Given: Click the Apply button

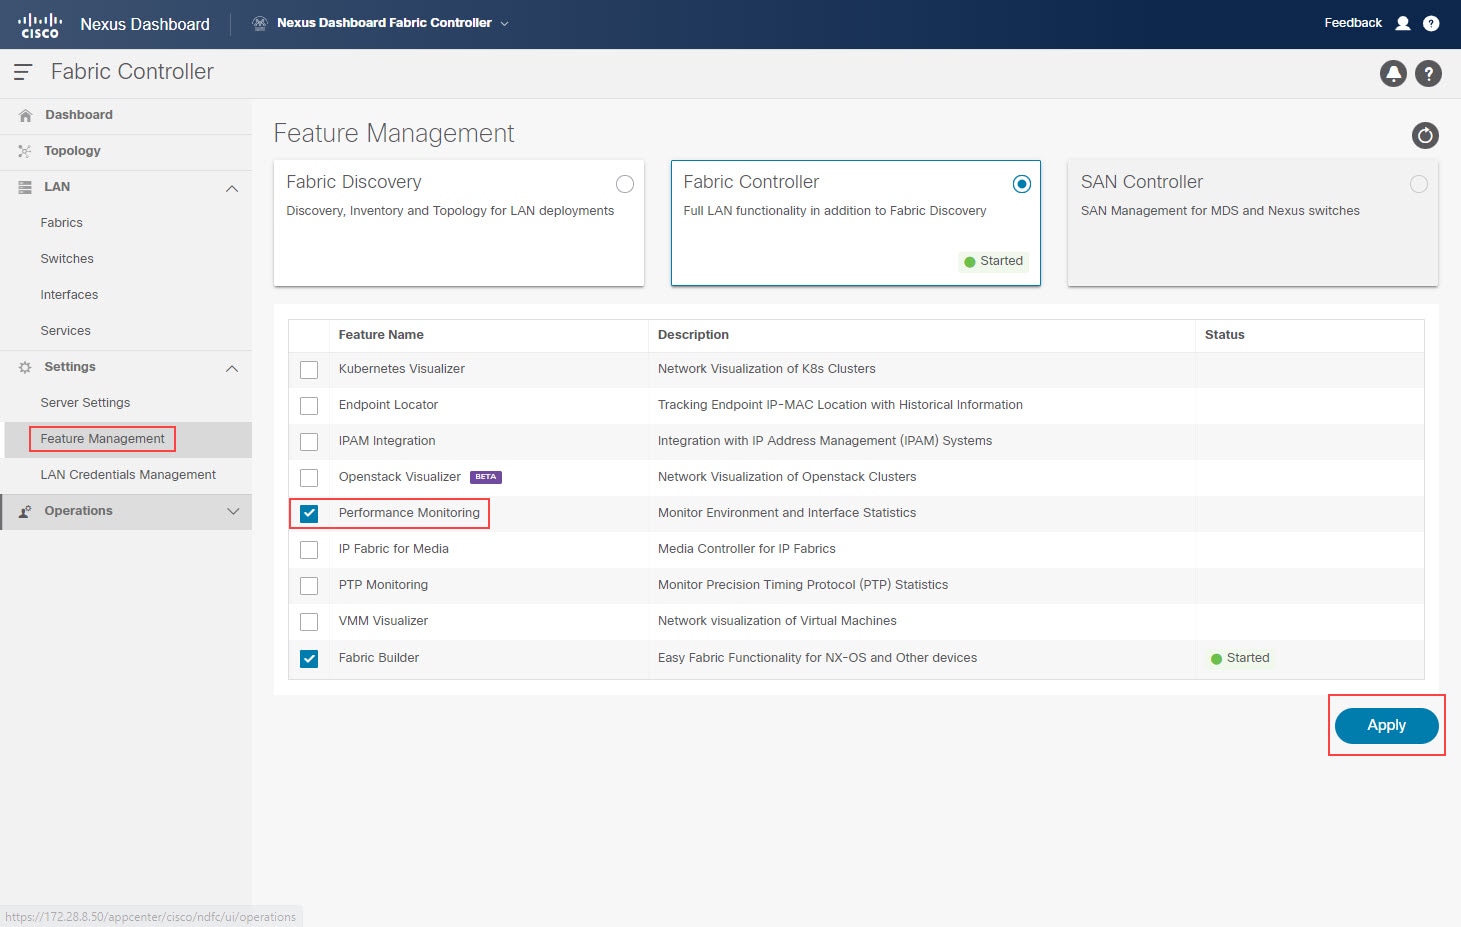Looking at the screenshot, I should click(1386, 725).
